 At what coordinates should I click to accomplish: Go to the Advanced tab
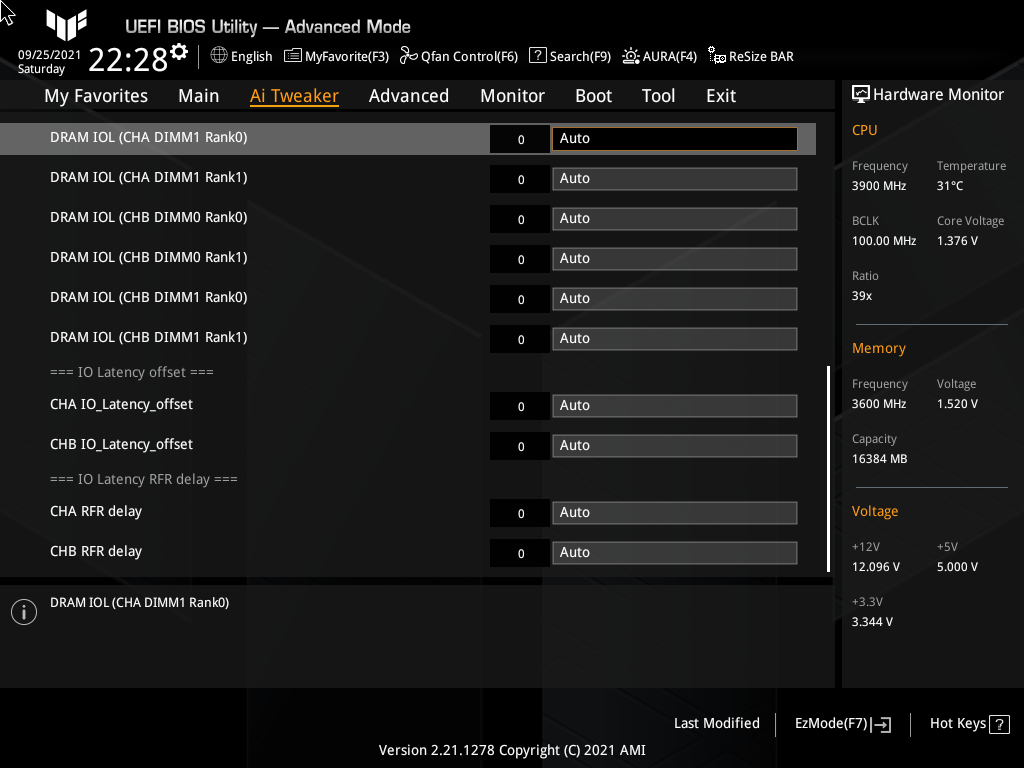click(x=409, y=96)
